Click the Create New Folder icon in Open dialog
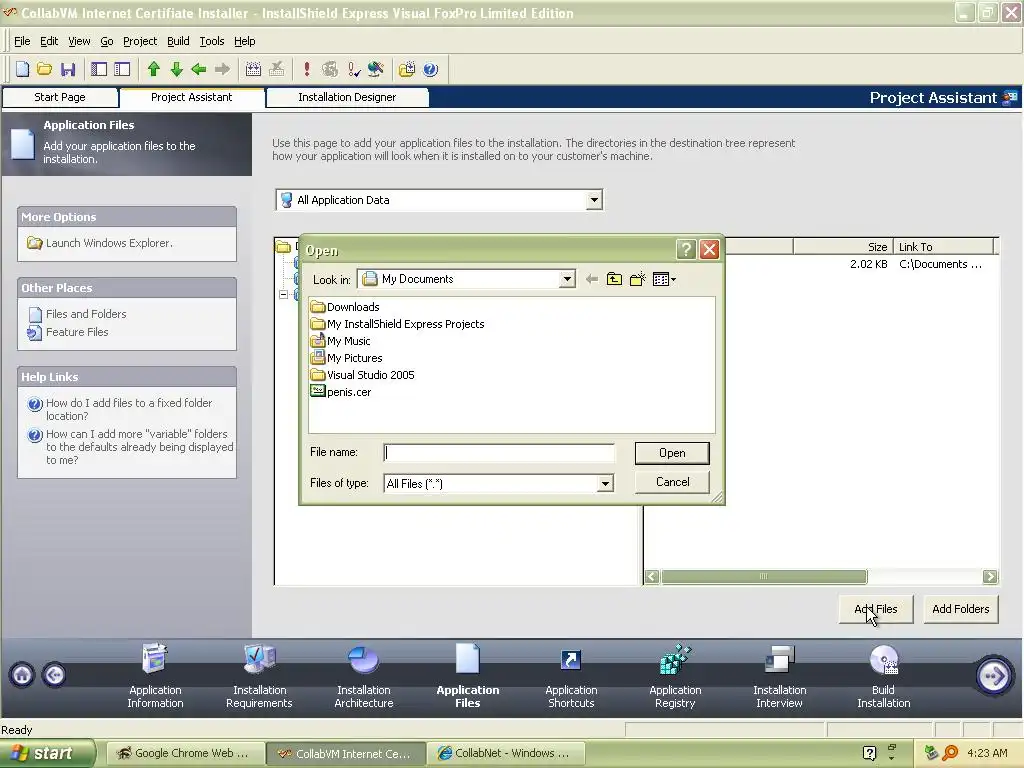1024x768 pixels. pyautogui.click(x=637, y=280)
